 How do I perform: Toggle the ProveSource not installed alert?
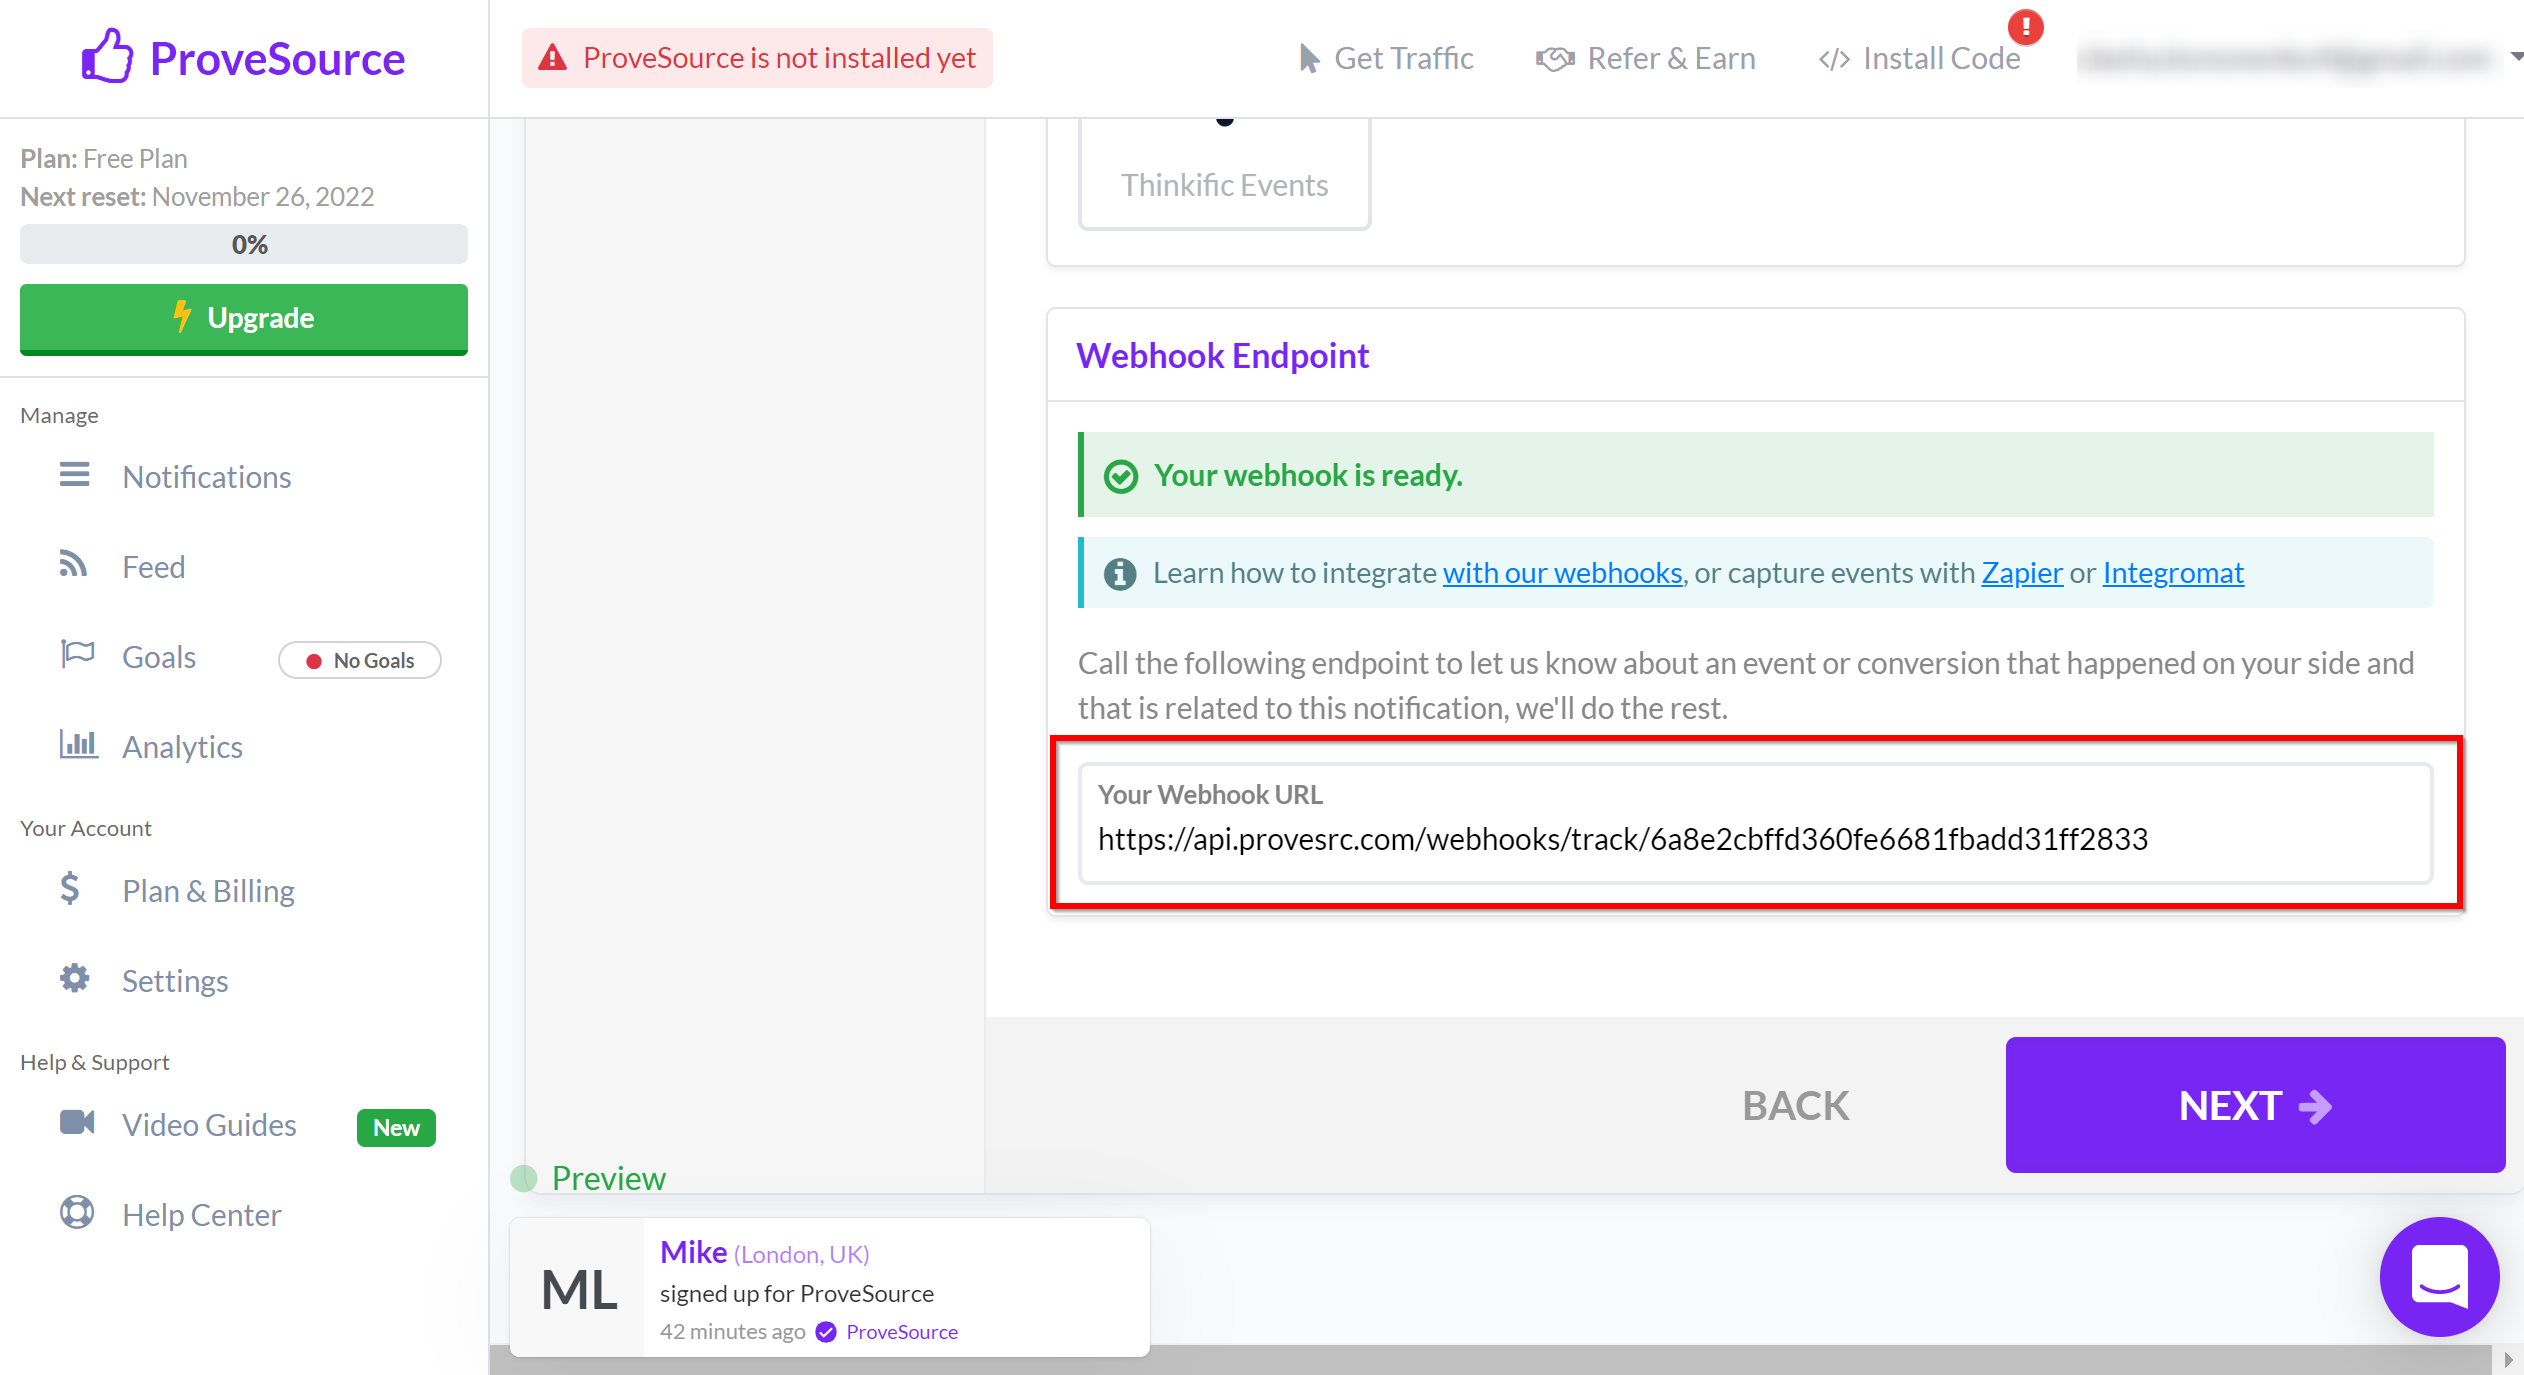pyautogui.click(x=758, y=58)
